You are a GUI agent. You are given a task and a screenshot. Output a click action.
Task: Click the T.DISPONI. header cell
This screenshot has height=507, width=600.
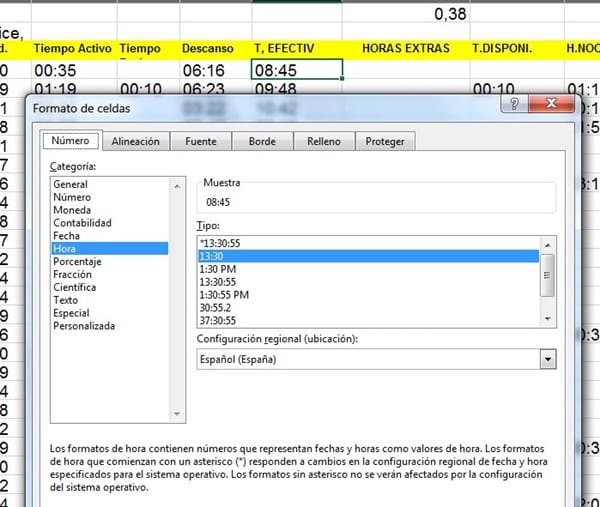(517, 49)
